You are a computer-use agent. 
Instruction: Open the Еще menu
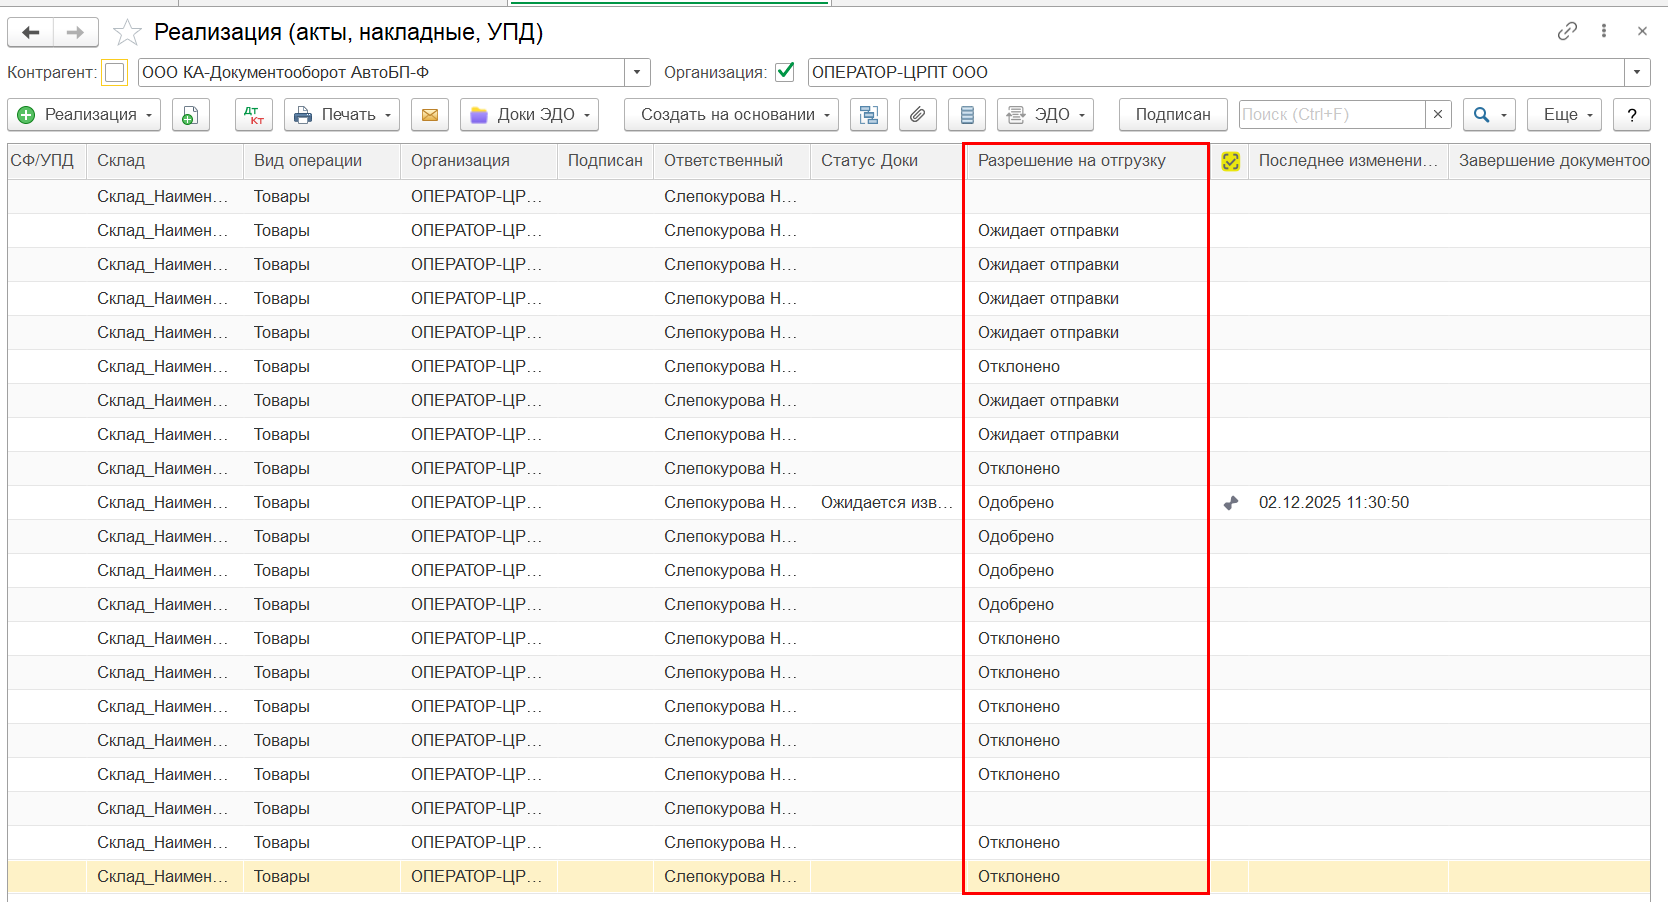pos(1564,115)
